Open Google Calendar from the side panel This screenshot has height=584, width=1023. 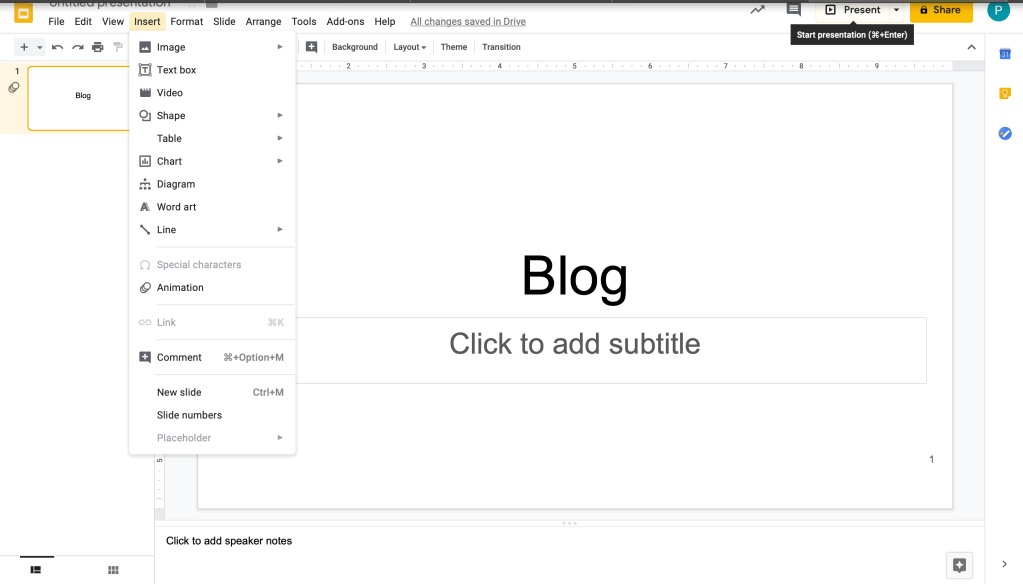pos(1005,54)
